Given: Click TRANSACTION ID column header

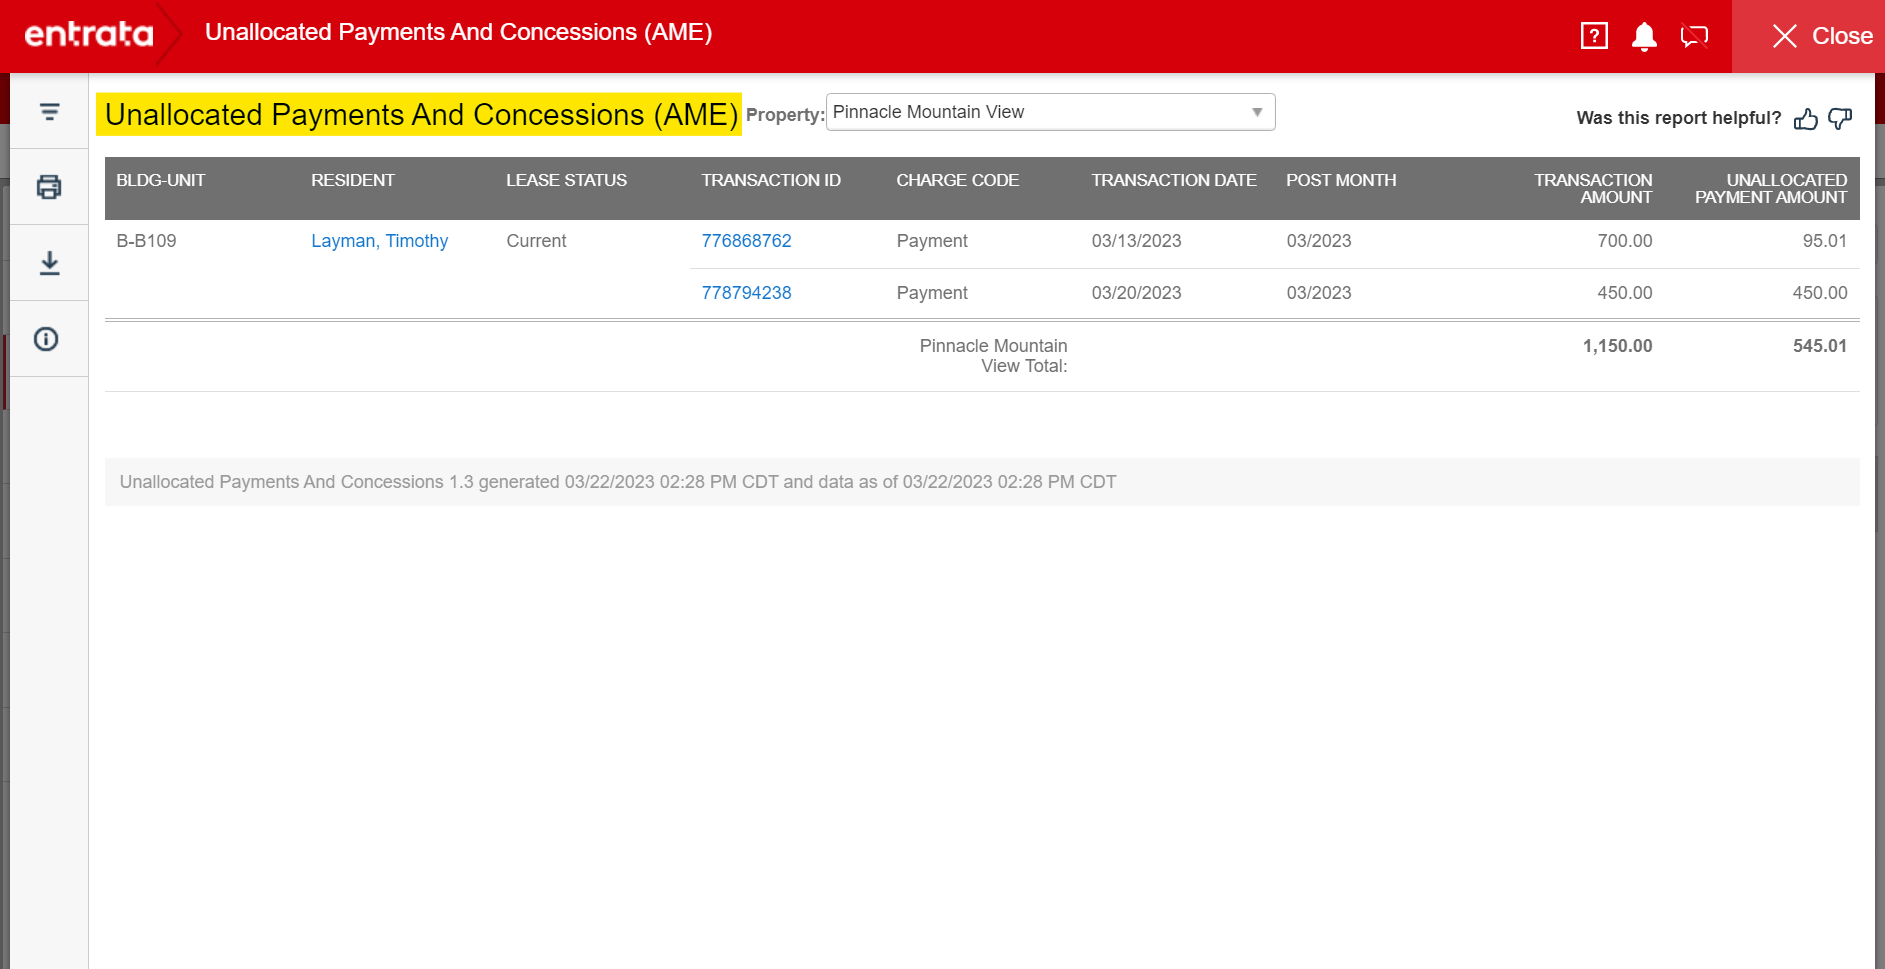Looking at the screenshot, I should (x=771, y=180).
